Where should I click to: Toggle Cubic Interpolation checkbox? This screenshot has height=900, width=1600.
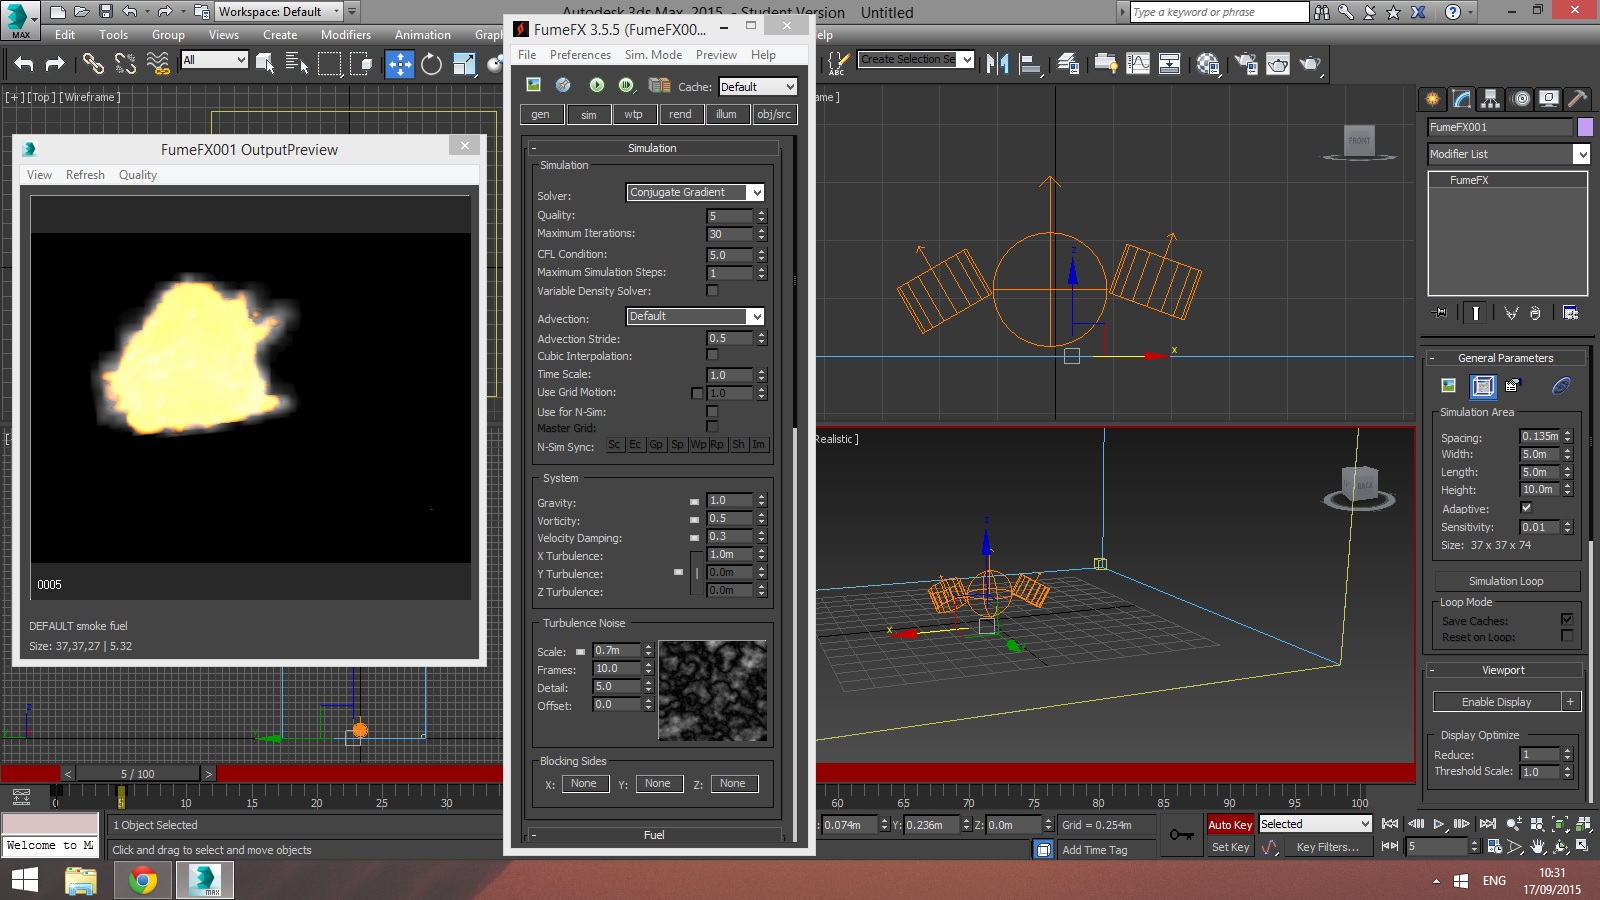click(x=712, y=355)
